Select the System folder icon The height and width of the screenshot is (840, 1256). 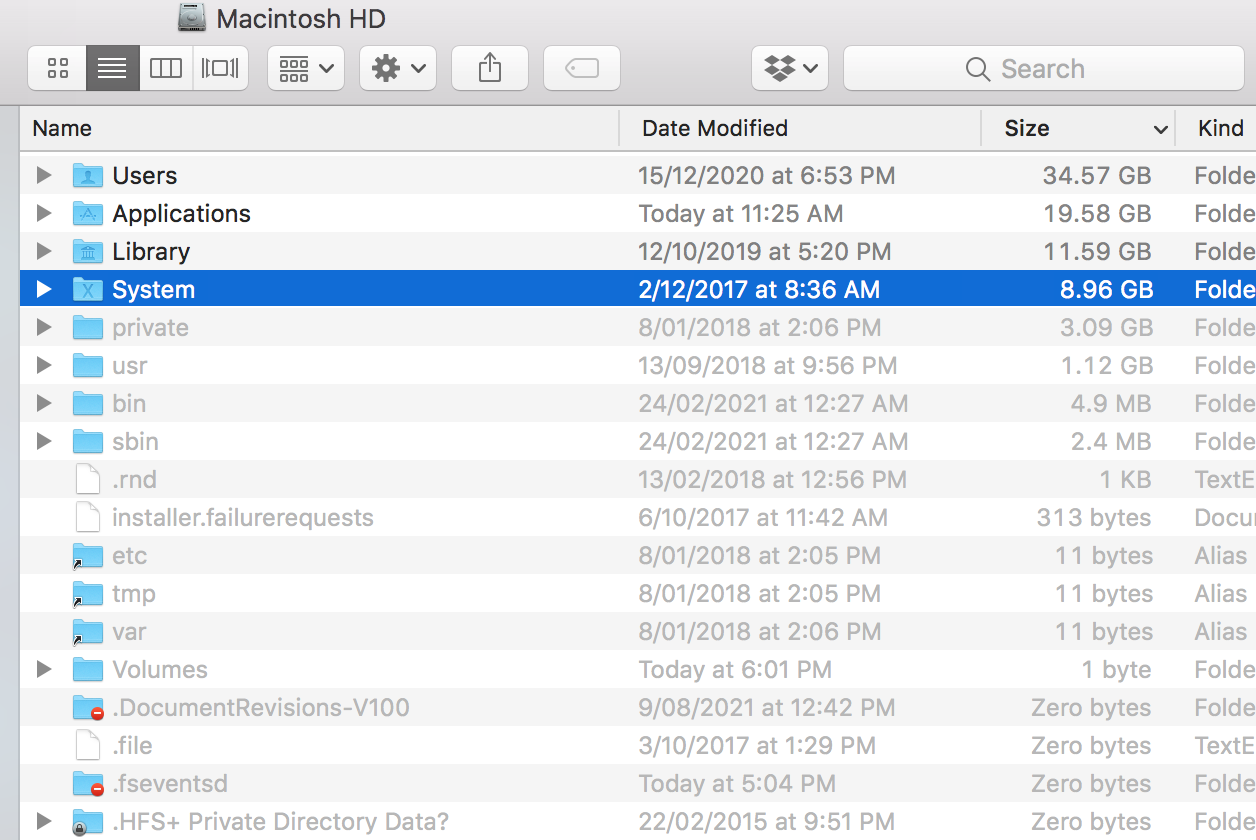pyautogui.click(x=88, y=290)
